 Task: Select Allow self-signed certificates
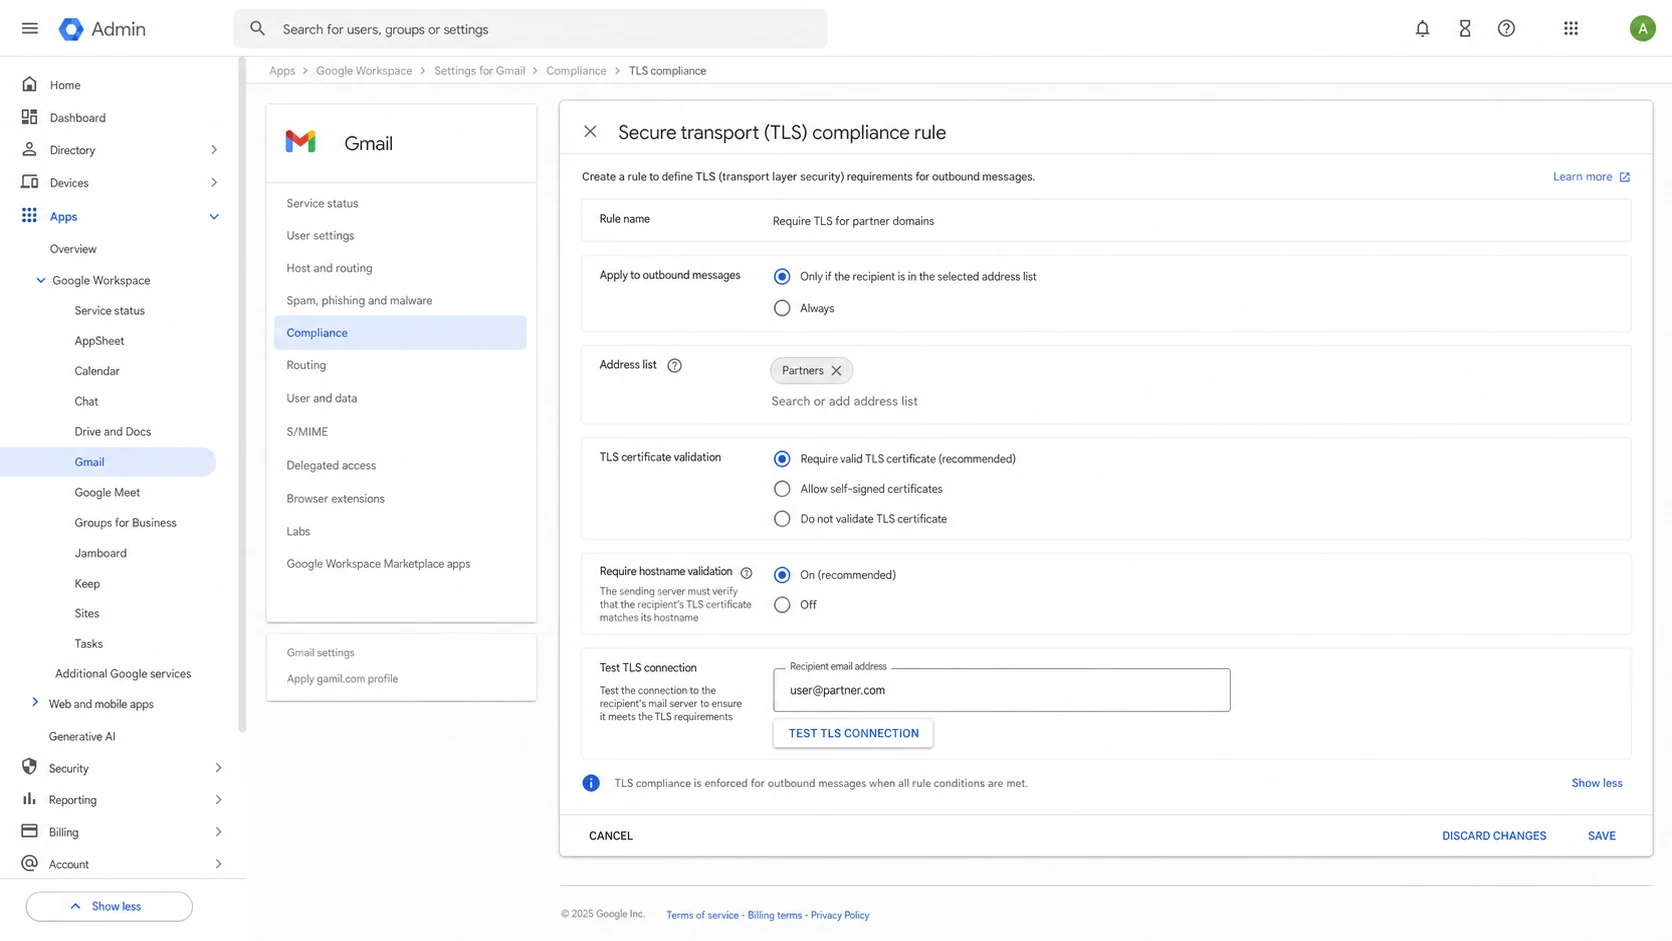click(x=782, y=489)
